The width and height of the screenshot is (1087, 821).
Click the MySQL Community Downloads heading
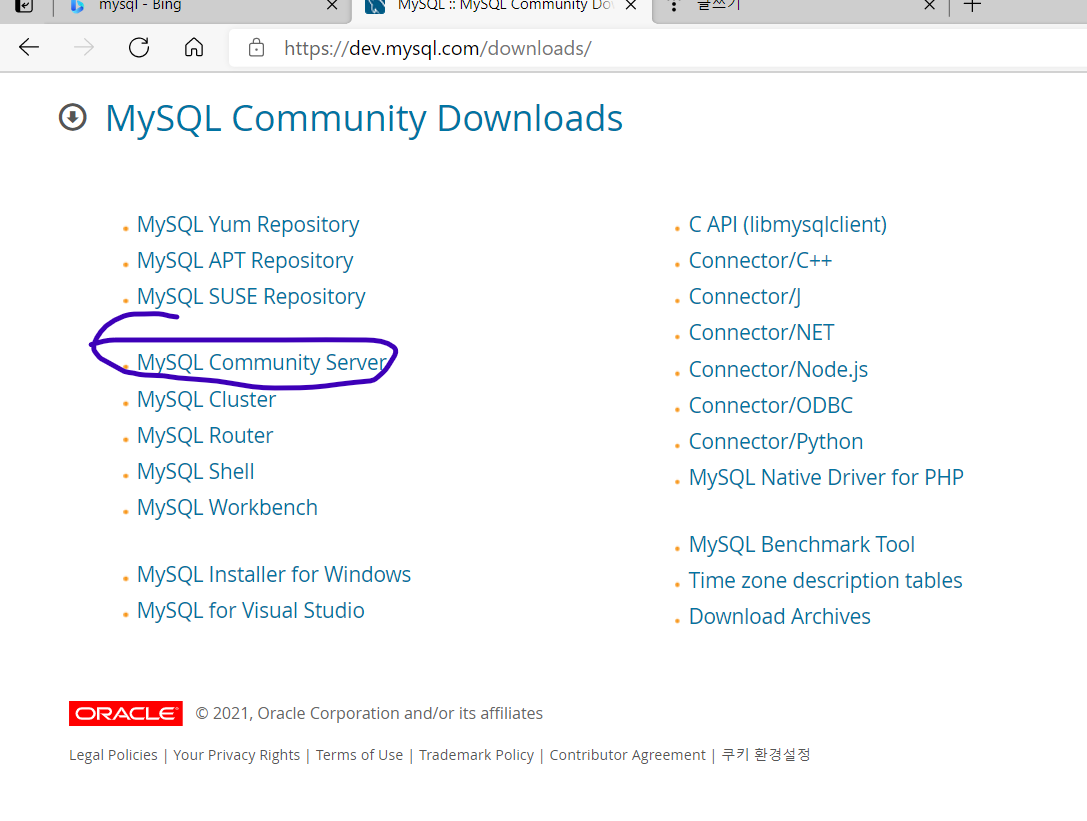(364, 119)
